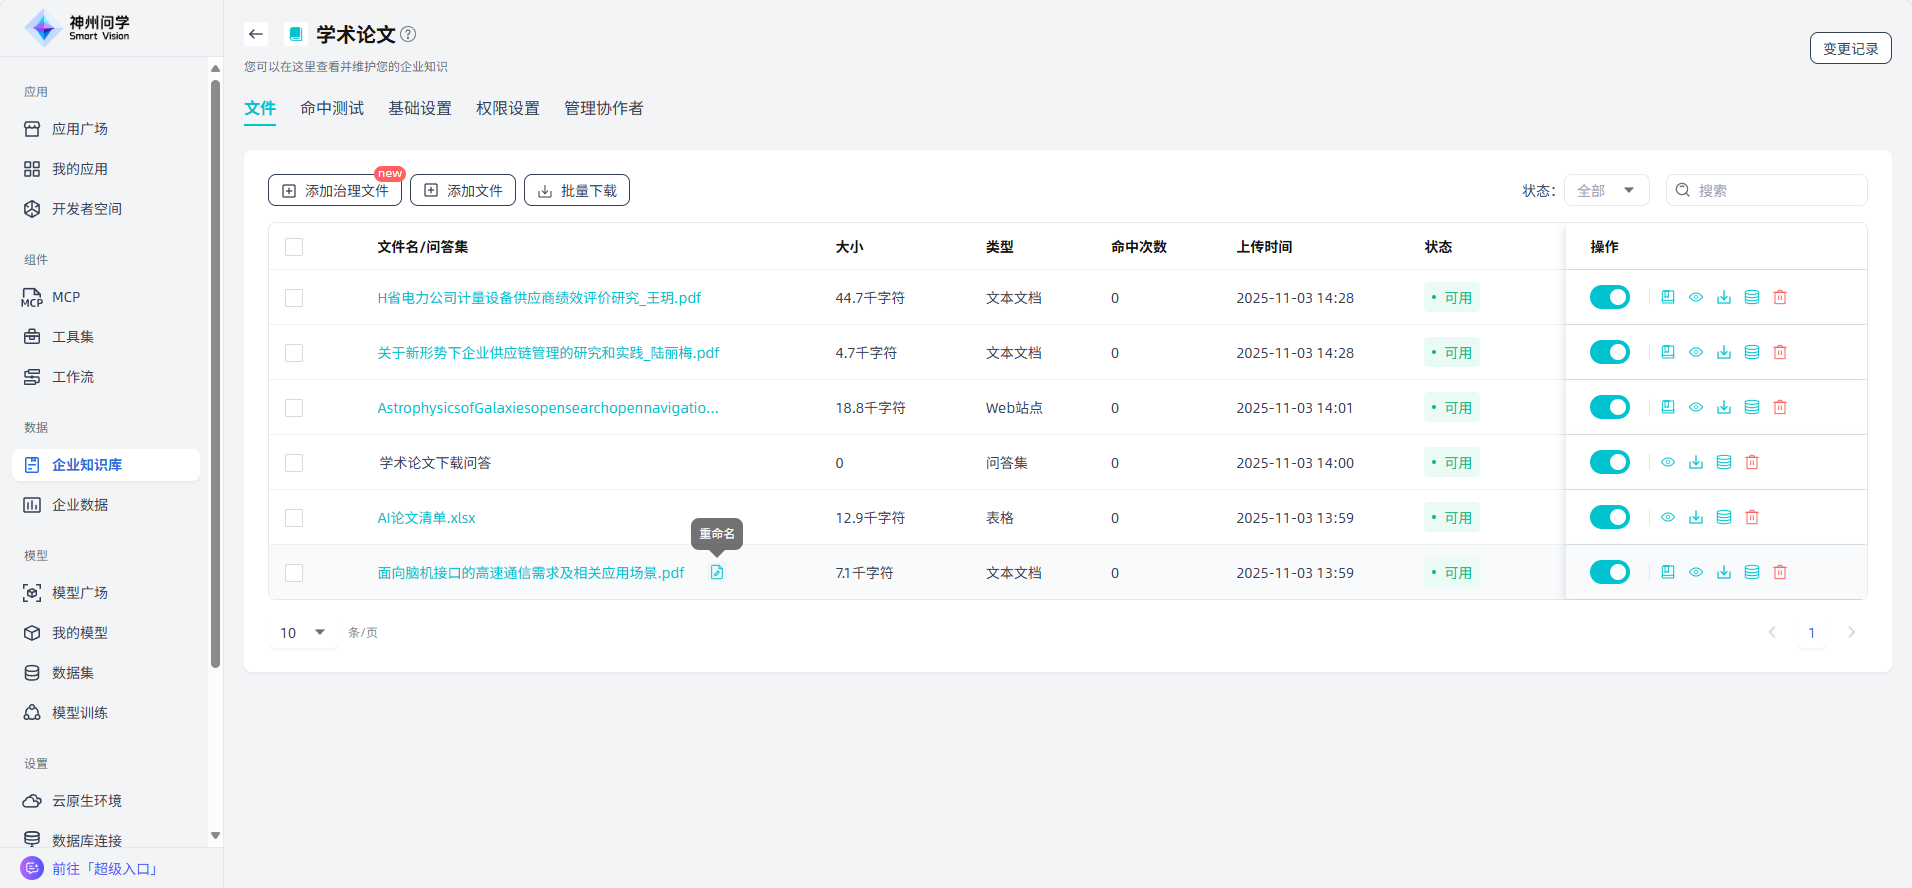Check the select-all checkbox in table header
Image resolution: width=1912 pixels, height=888 pixels.
[294, 247]
